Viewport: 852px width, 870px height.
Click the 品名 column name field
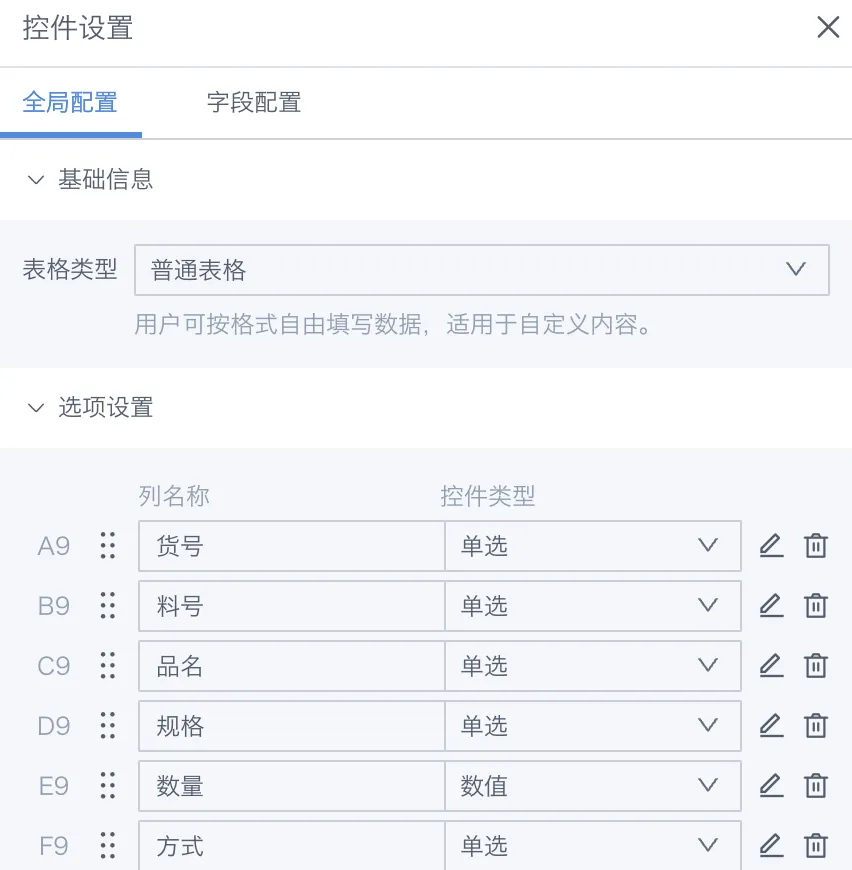[292, 666]
